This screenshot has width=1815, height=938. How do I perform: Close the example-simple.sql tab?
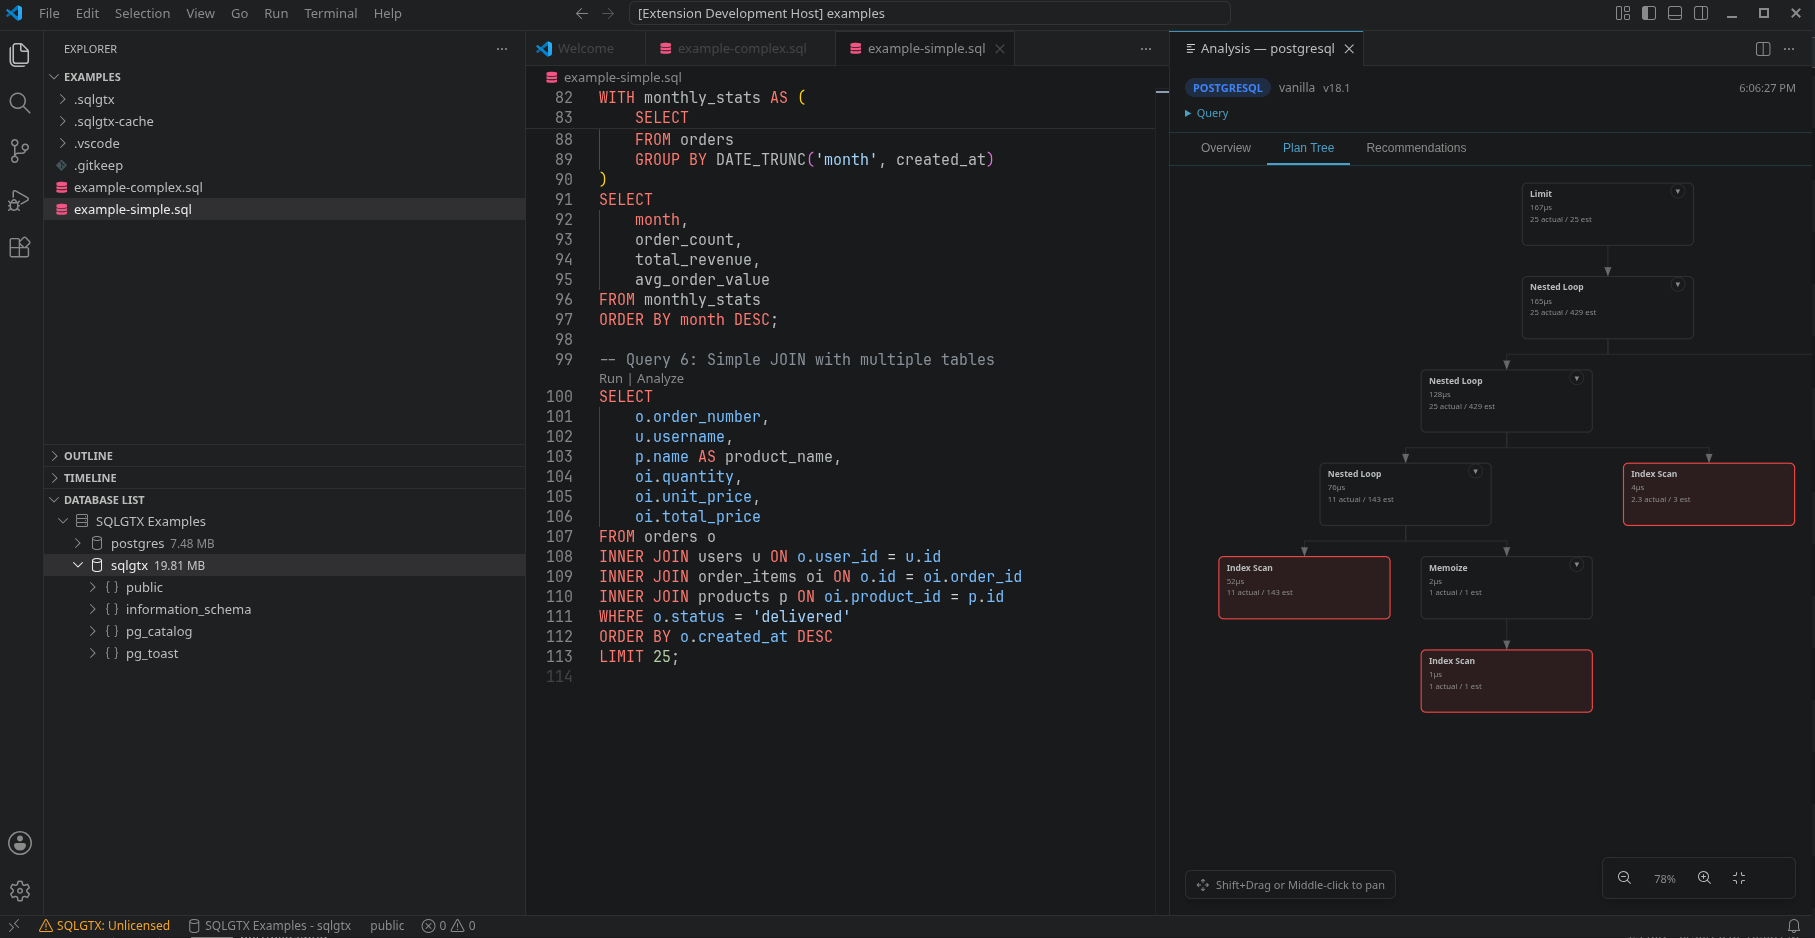[x=1000, y=49]
